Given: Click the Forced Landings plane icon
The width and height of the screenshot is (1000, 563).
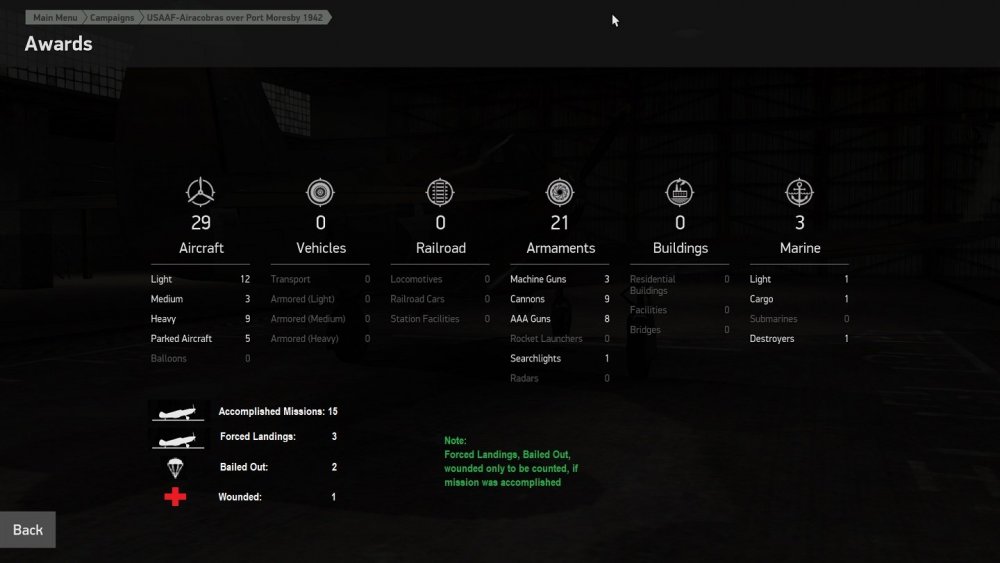Looking at the screenshot, I should [x=178, y=439].
